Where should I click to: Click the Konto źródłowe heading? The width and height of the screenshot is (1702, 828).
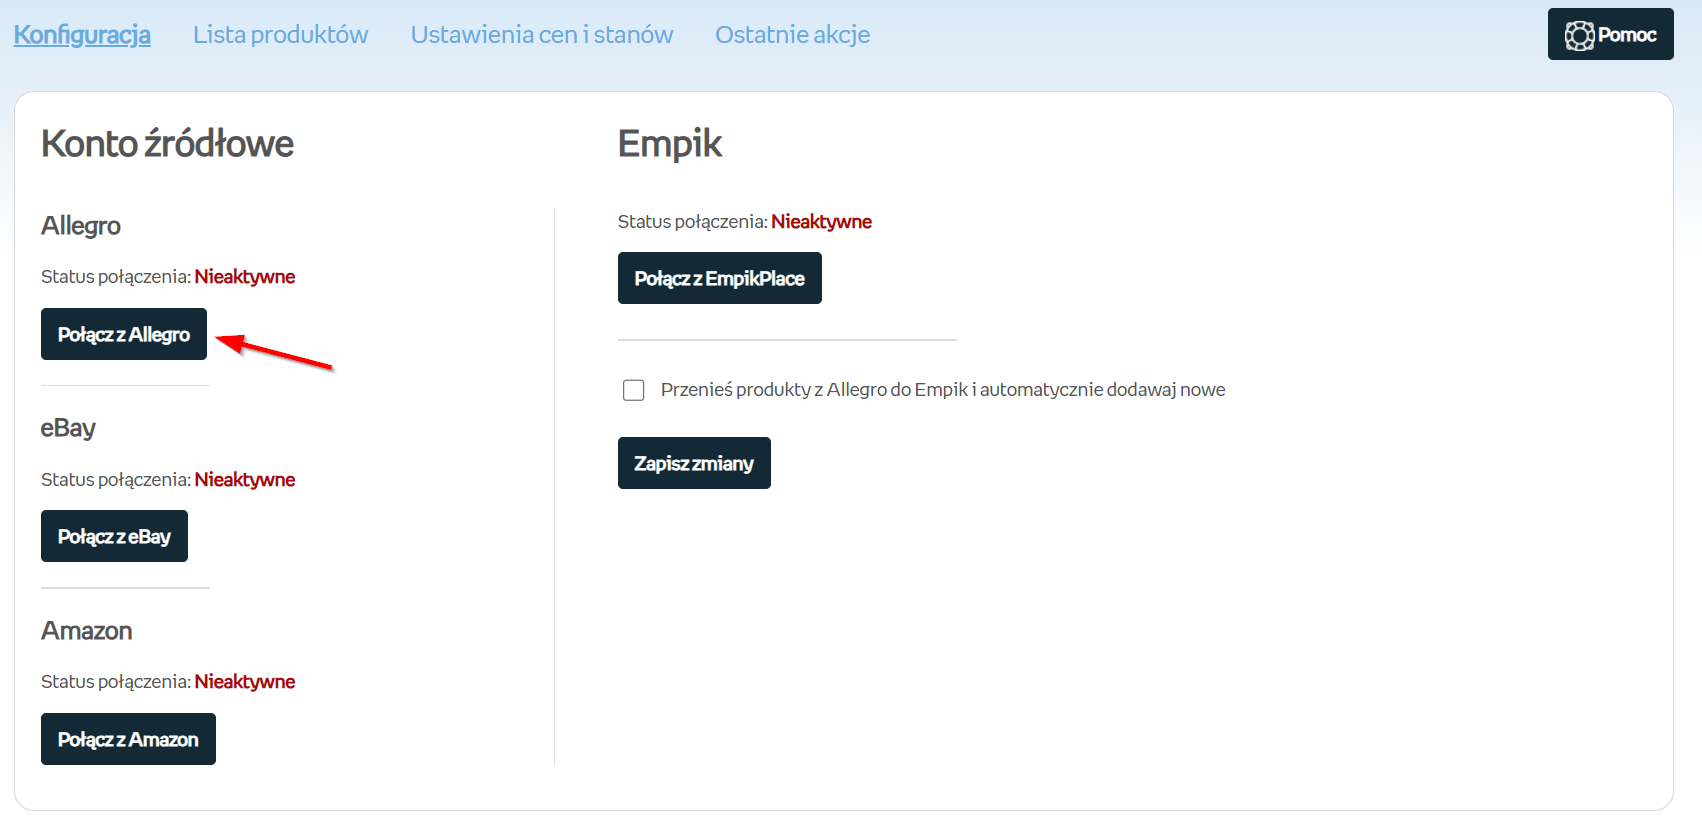click(x=167, y=144)
